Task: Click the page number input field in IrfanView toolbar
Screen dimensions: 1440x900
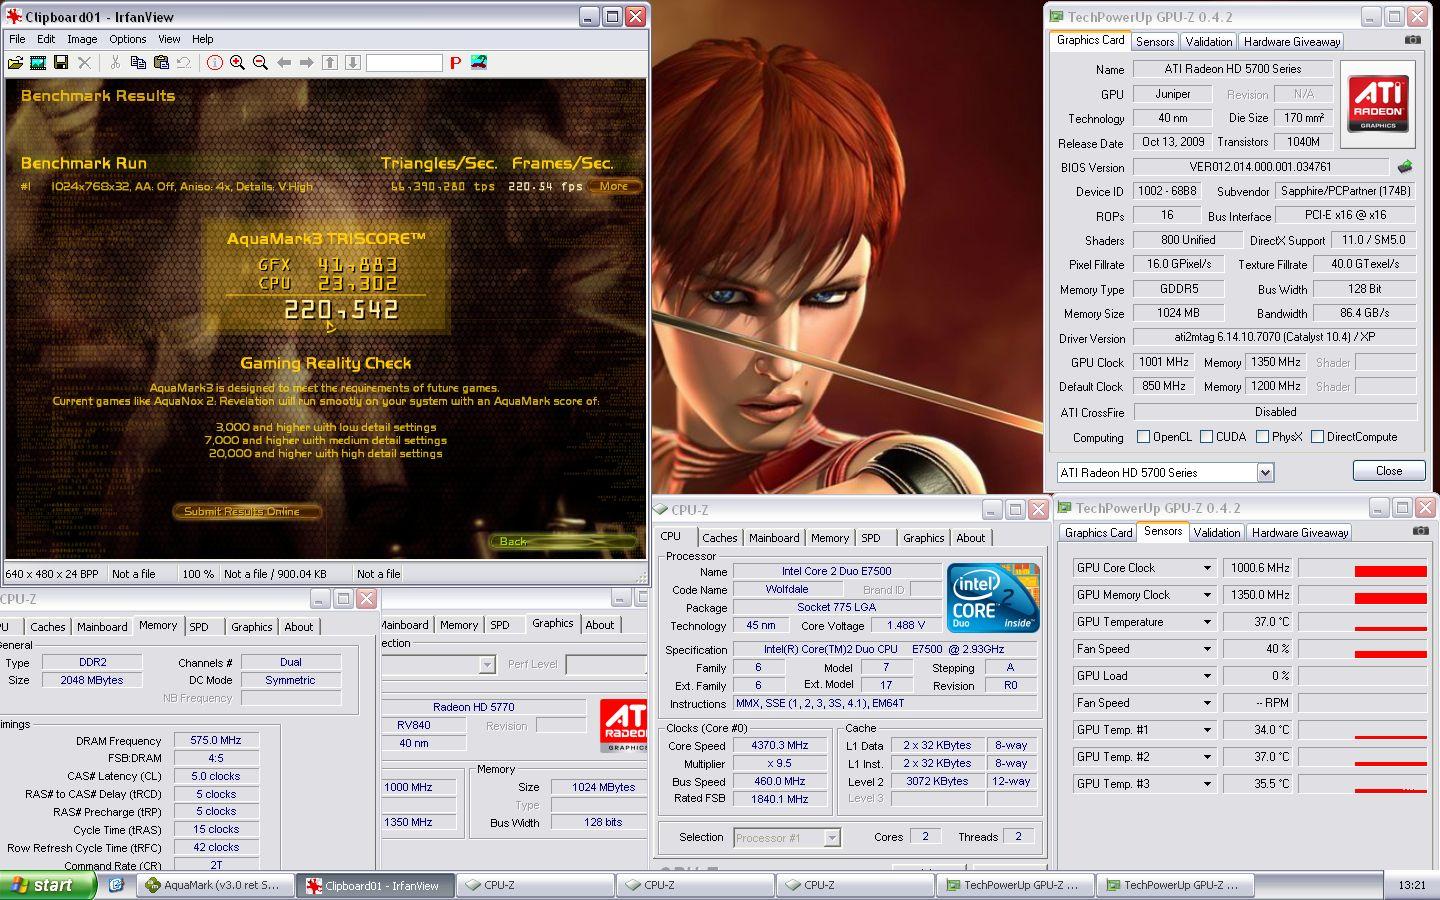Action: 404,62
